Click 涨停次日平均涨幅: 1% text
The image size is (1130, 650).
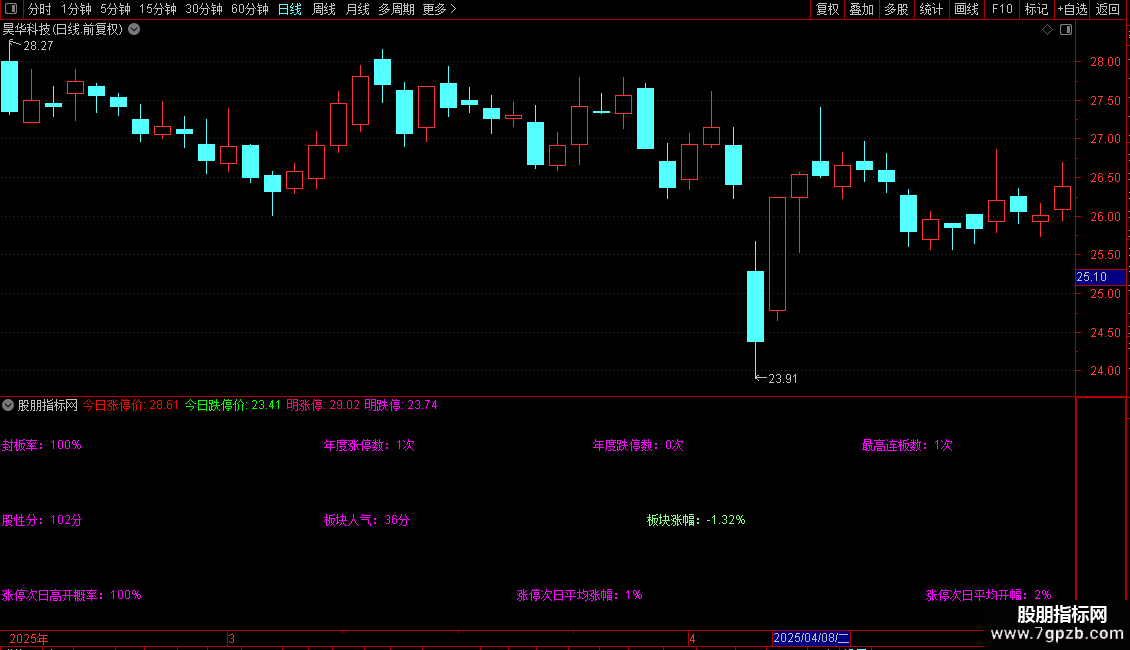579,595
